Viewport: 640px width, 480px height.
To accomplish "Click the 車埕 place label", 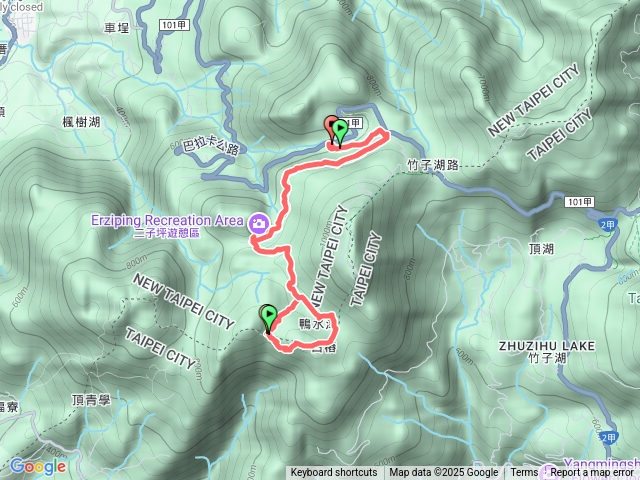I will coord(116,28).
